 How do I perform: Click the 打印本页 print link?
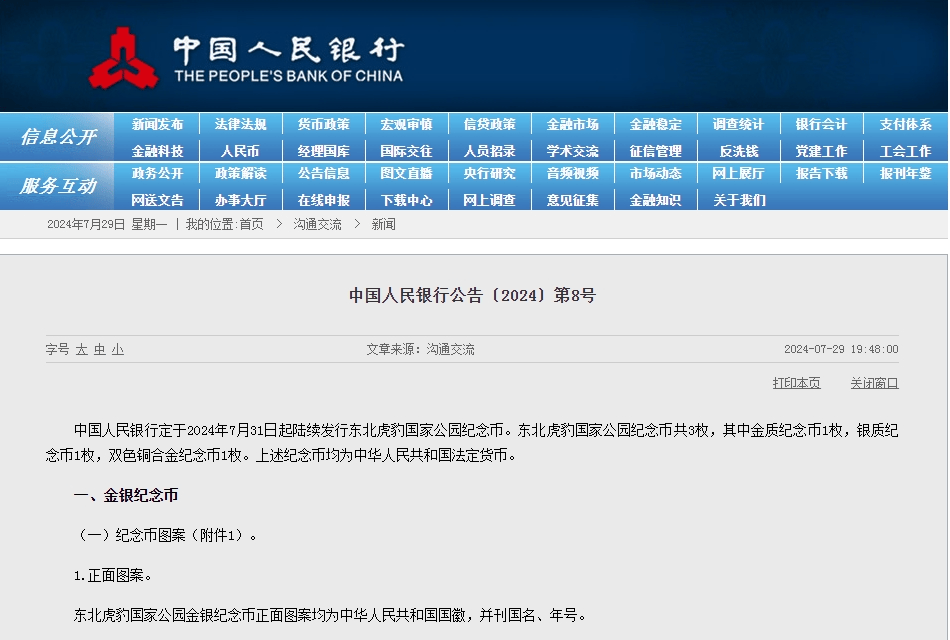[797, 383]
